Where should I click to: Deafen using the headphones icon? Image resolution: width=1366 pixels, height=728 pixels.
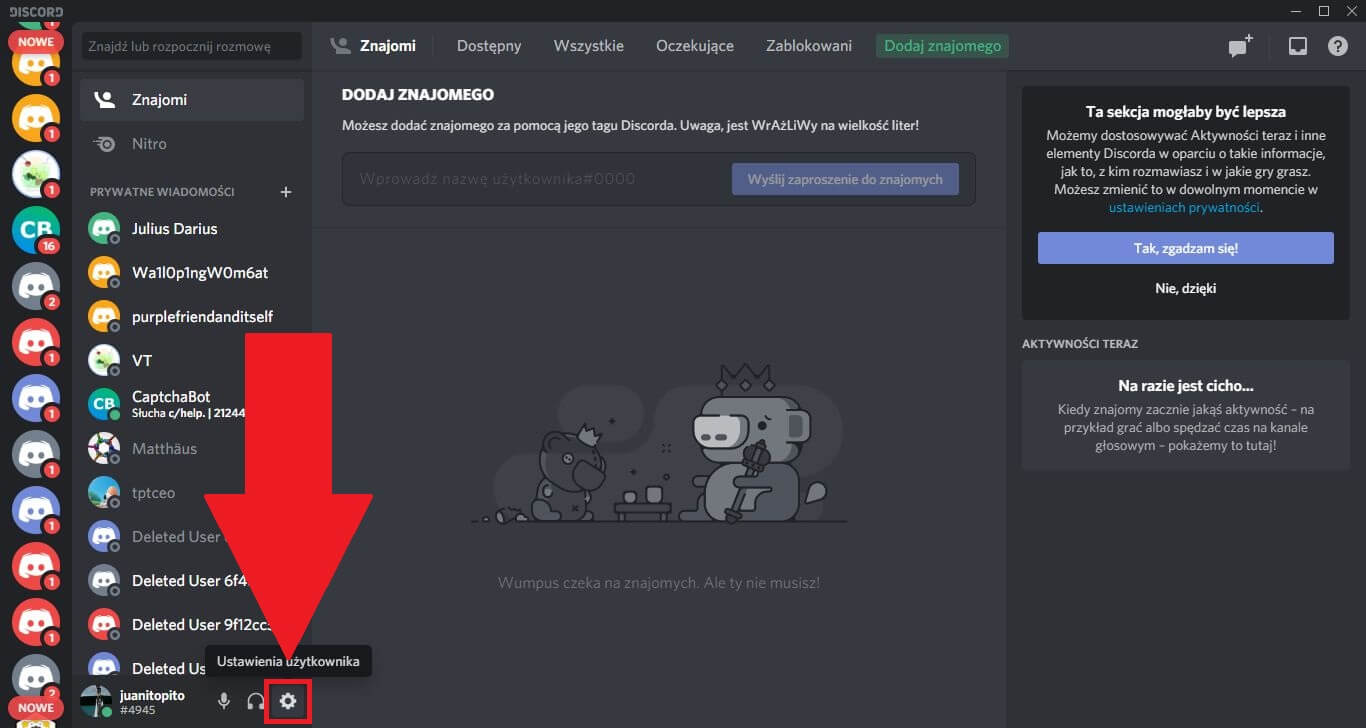(x=256, y=701)
